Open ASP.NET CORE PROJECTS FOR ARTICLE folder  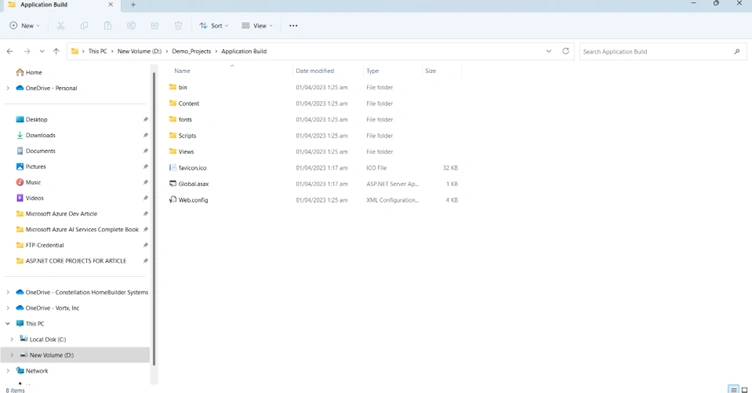click(x=77, y=261)
